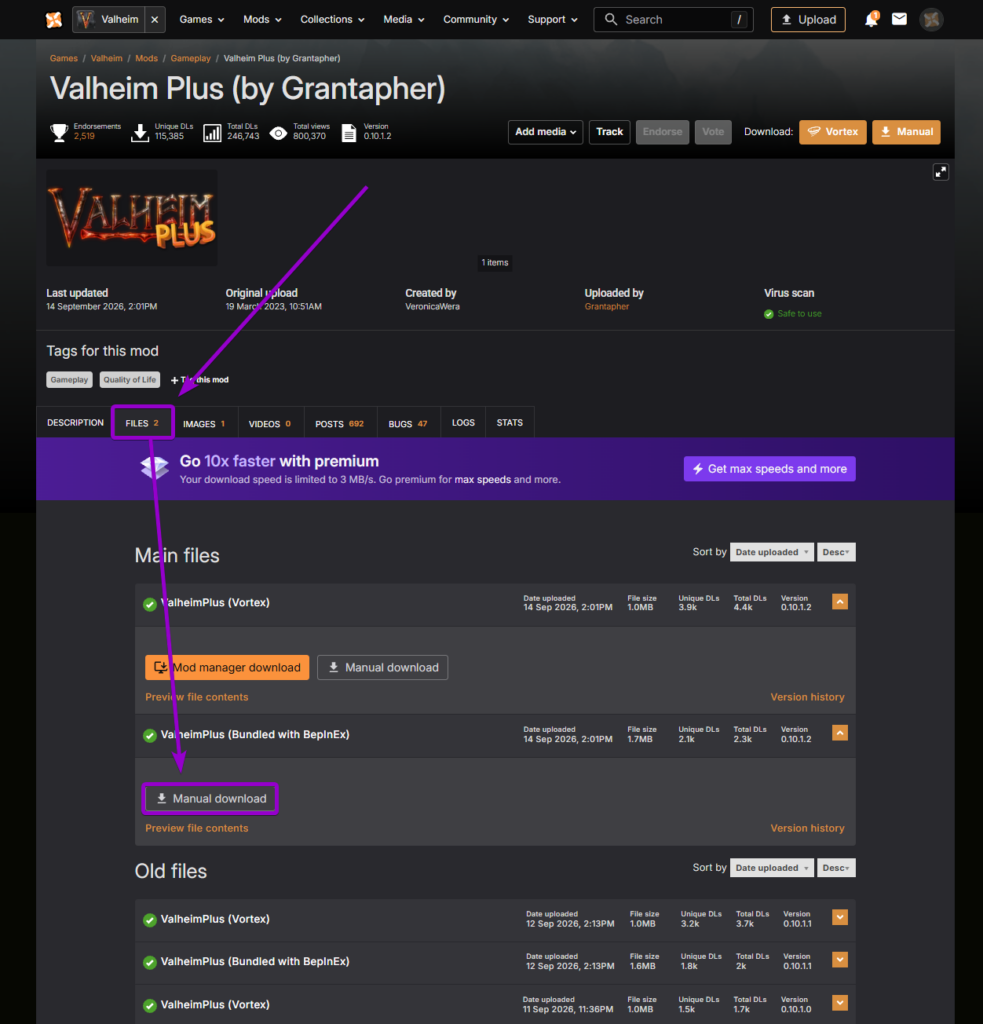Switch to the Videos tab
Screen dimensions: 983x1024
click(x=270, y=423)
